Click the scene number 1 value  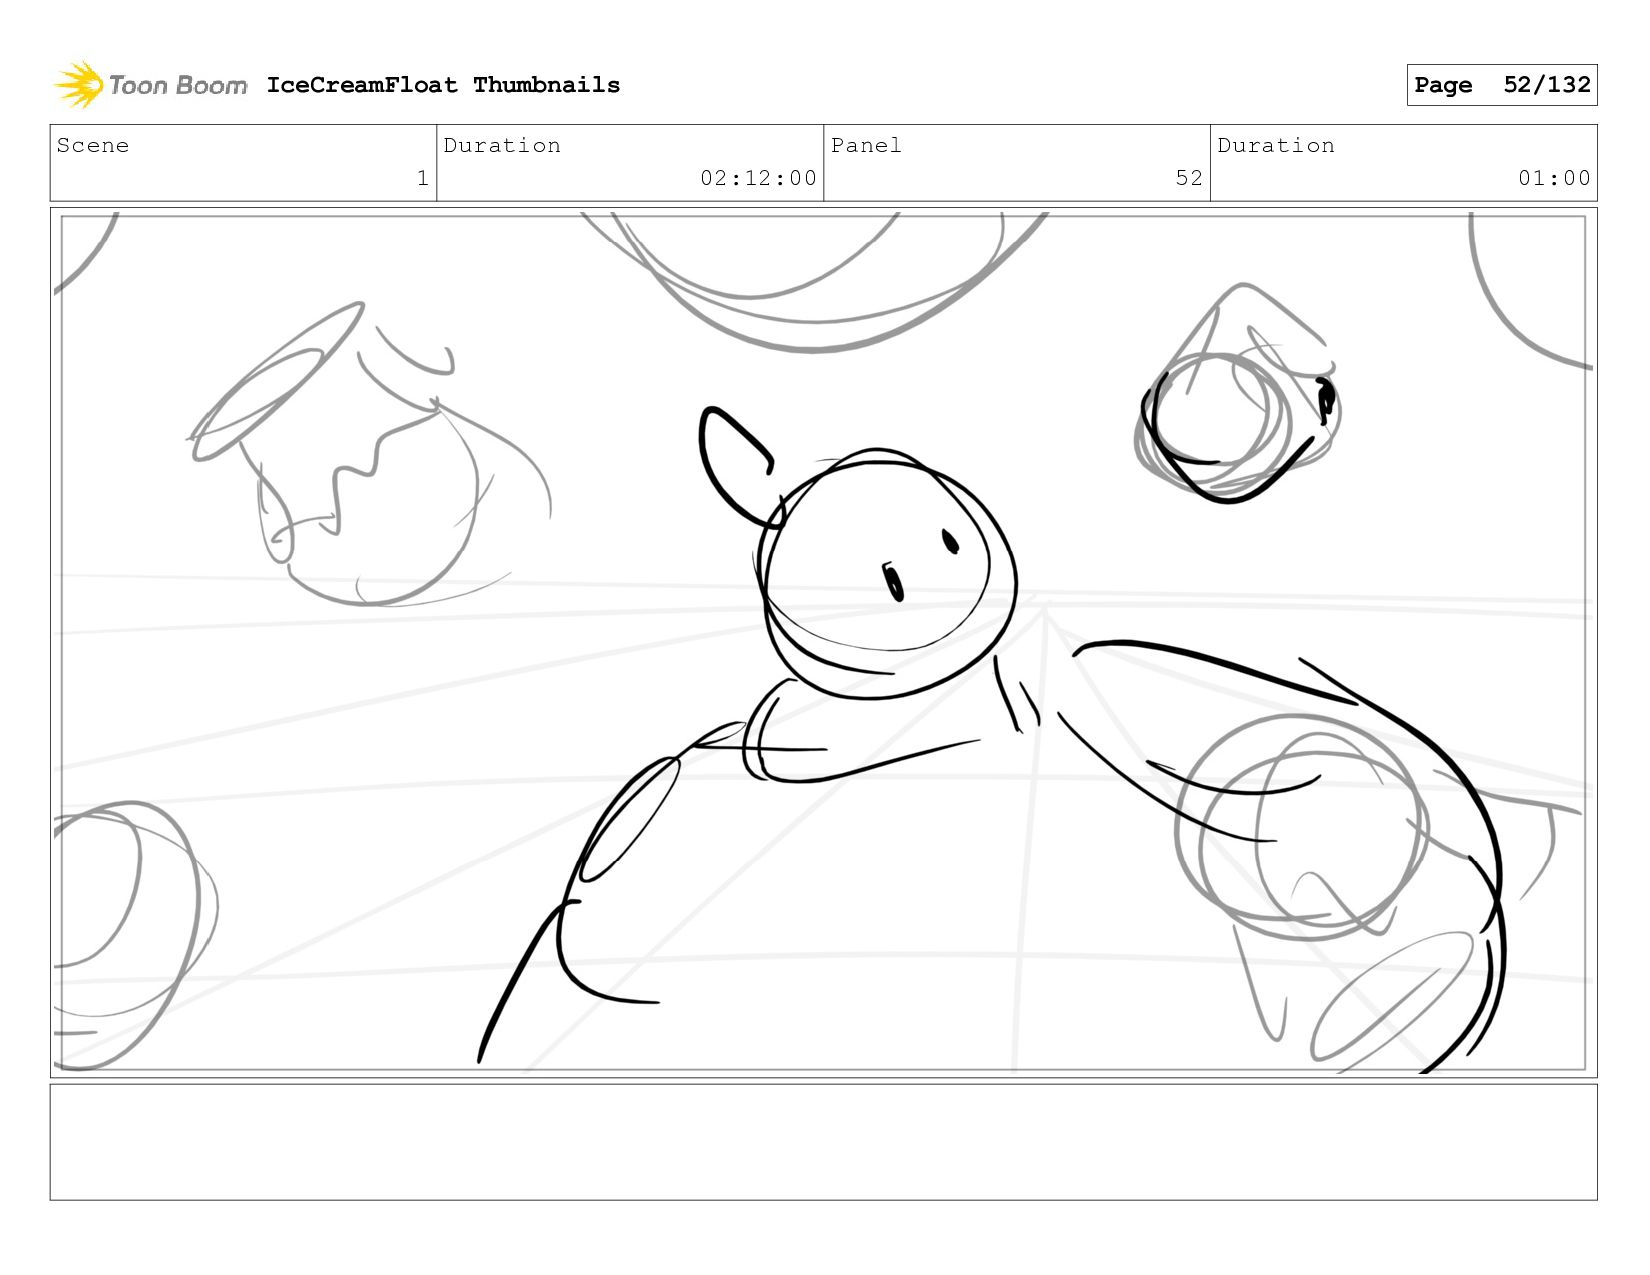point(423,178)
